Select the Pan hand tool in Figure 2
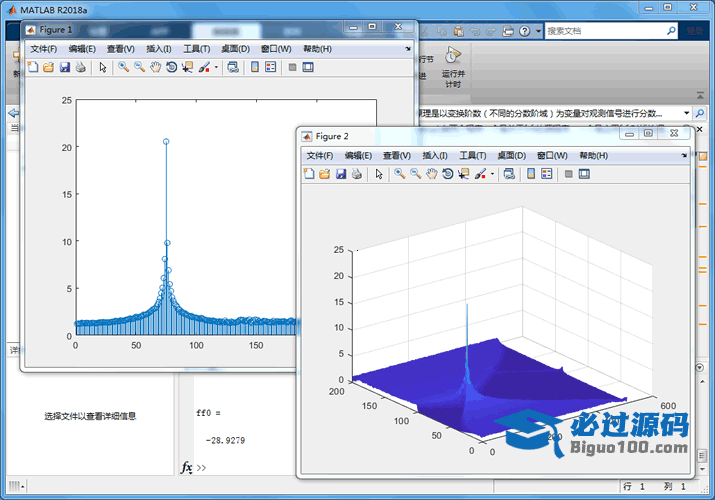 431,174
